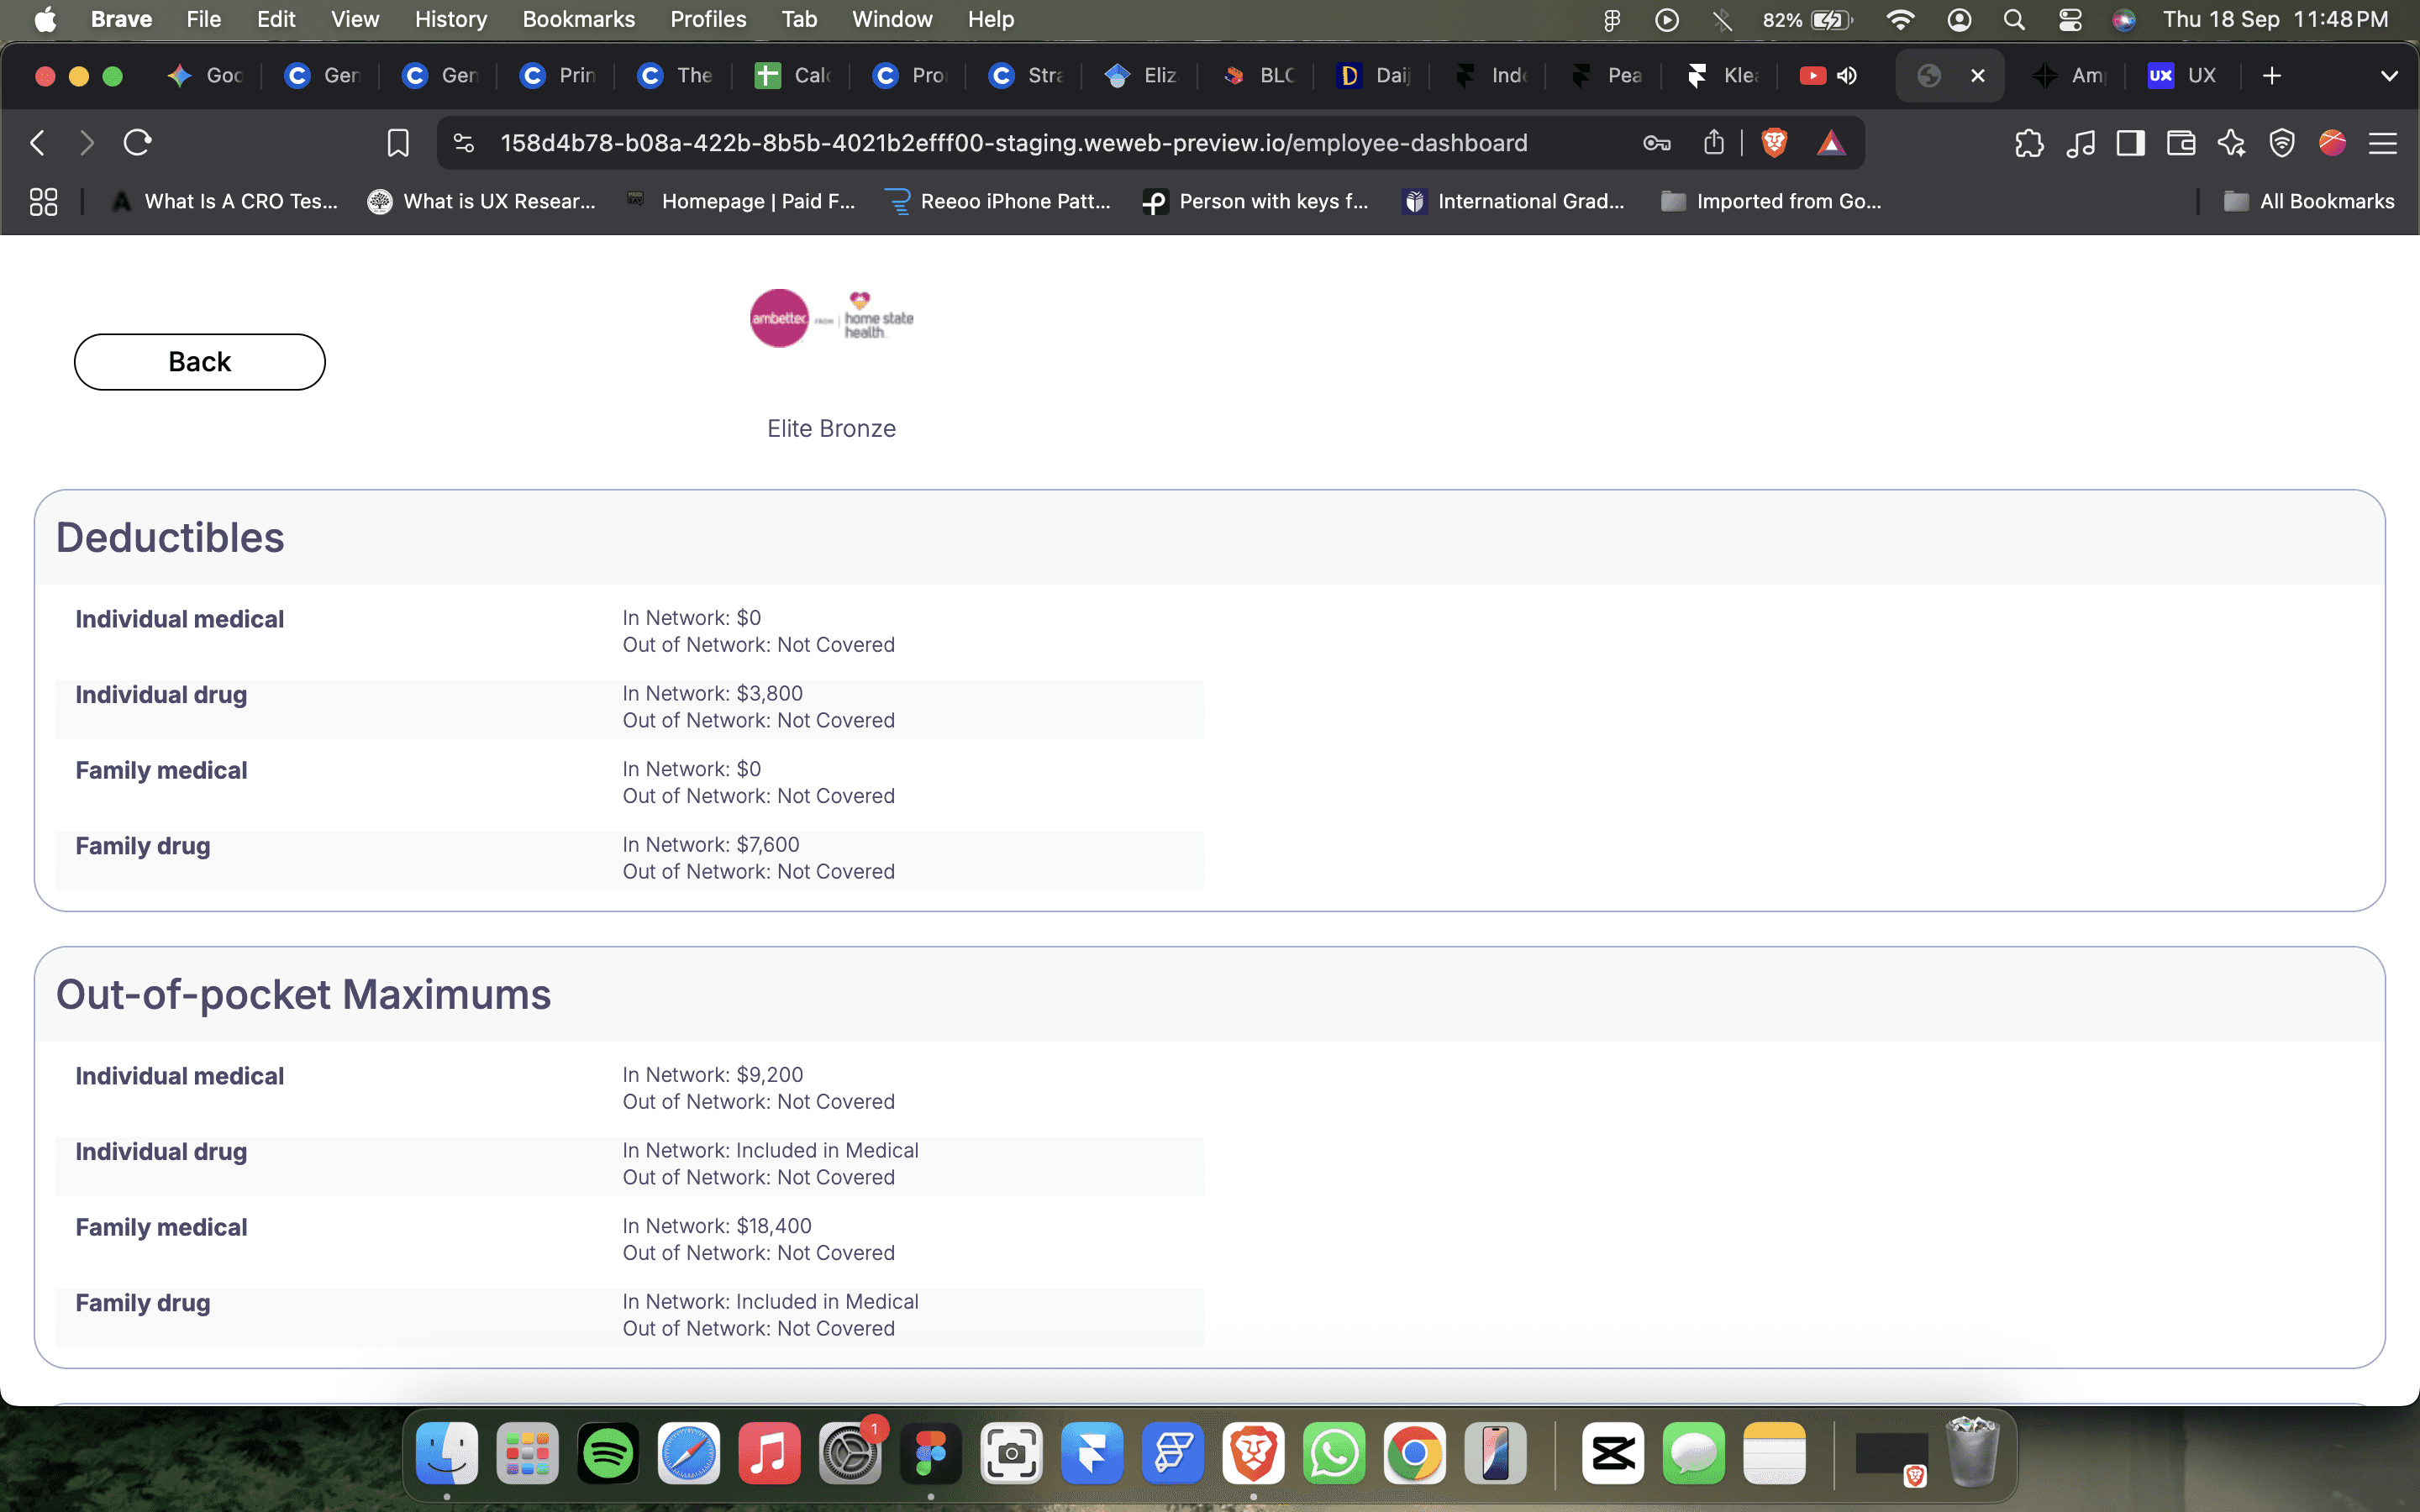Image resolution: width=2420 pixels, height=1512 pixels.
Task: Click the share page icon
Action: [x=1713, y=143]
